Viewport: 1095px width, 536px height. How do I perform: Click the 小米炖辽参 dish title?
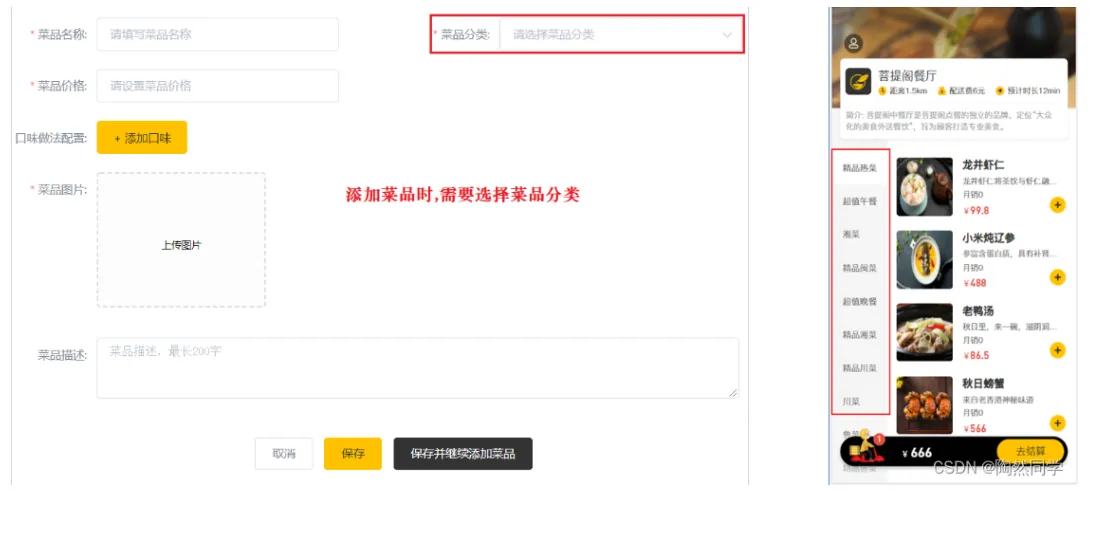988,238
